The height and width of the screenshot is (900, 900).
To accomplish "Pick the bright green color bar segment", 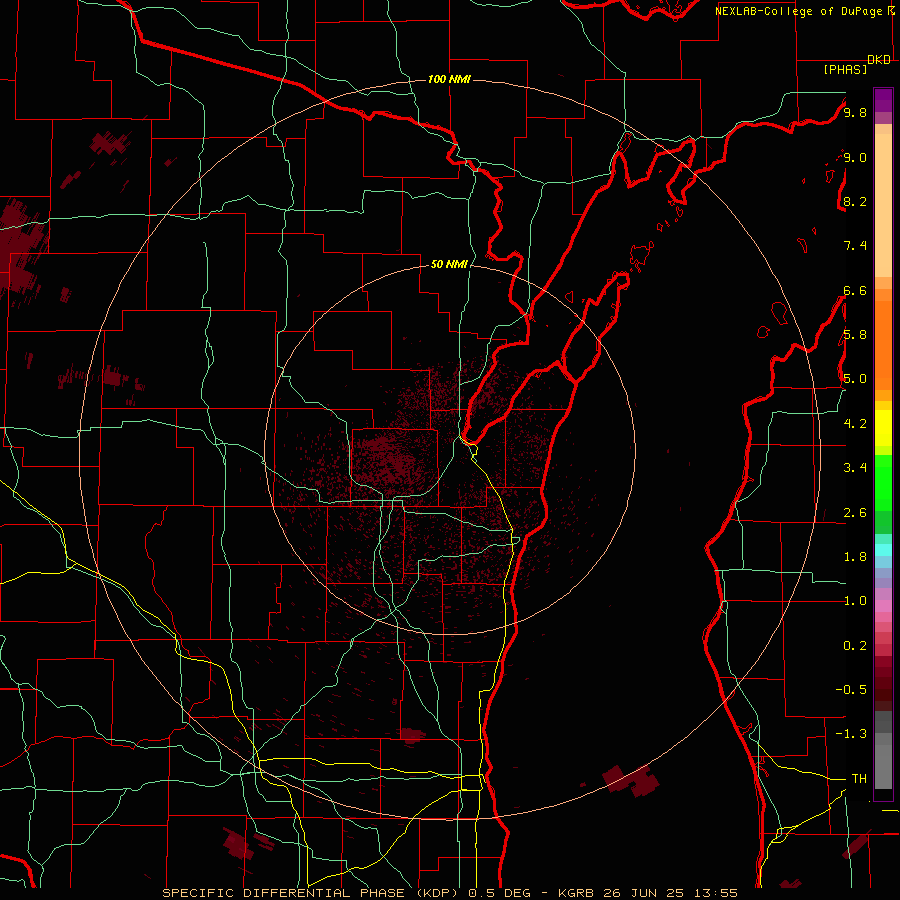I will 883,481.
